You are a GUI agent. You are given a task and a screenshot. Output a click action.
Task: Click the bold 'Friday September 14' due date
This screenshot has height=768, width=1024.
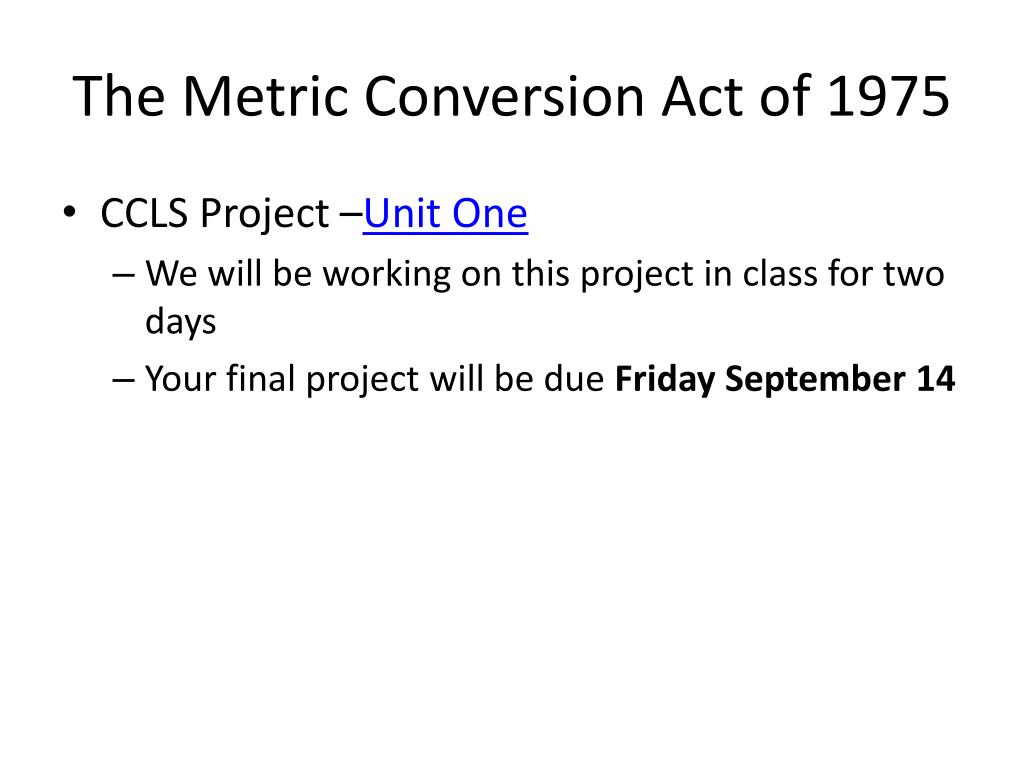(785, 379)
